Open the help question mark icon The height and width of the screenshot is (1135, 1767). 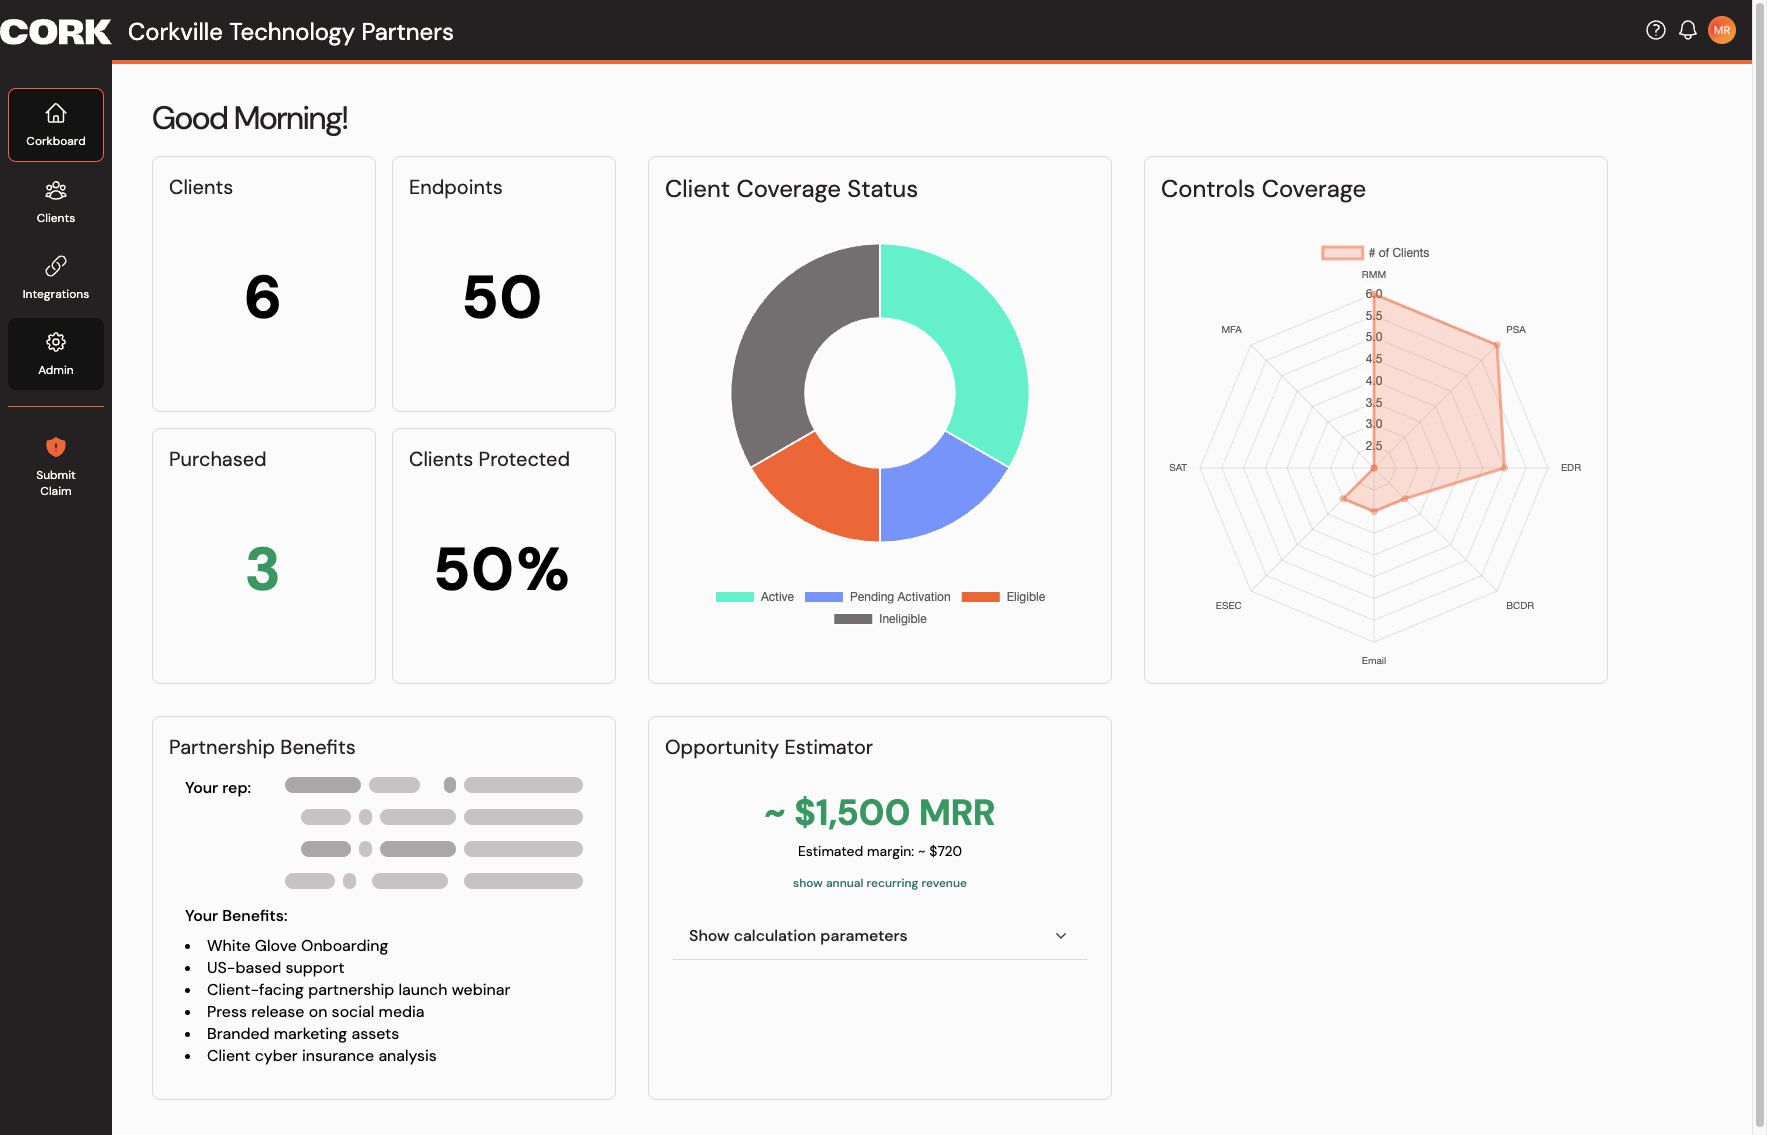(1656, 30)
